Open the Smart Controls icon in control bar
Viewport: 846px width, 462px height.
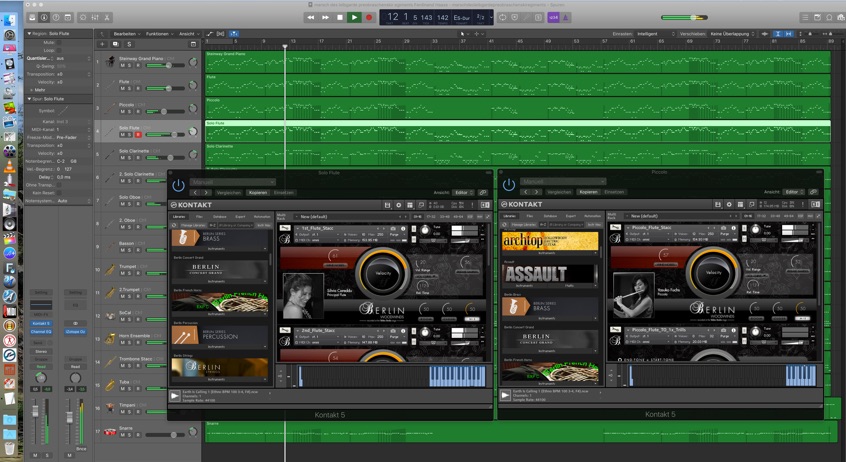pyautogui.click(x=83, y=17)
